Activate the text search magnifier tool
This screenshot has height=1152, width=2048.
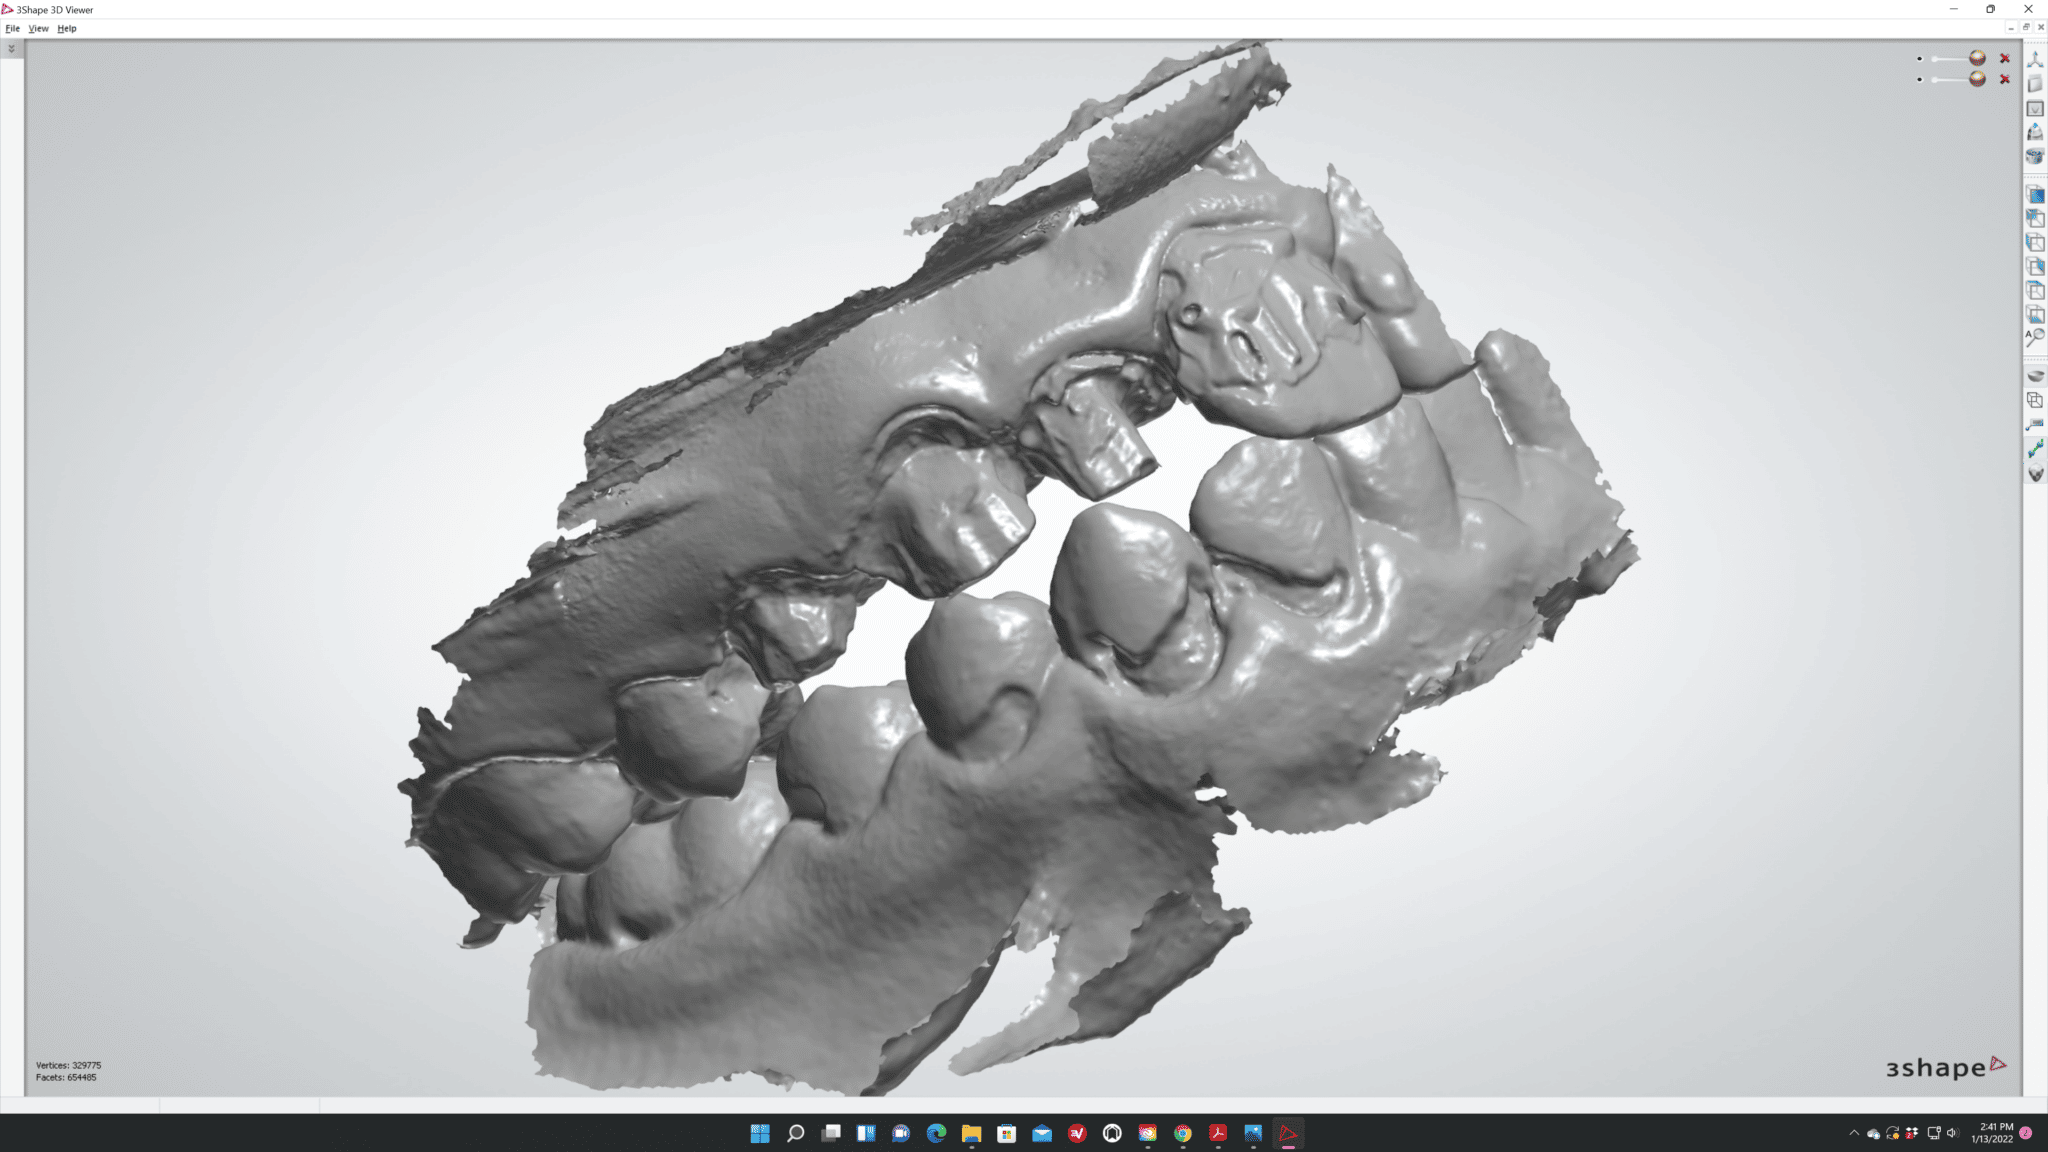coord(2035,336)
